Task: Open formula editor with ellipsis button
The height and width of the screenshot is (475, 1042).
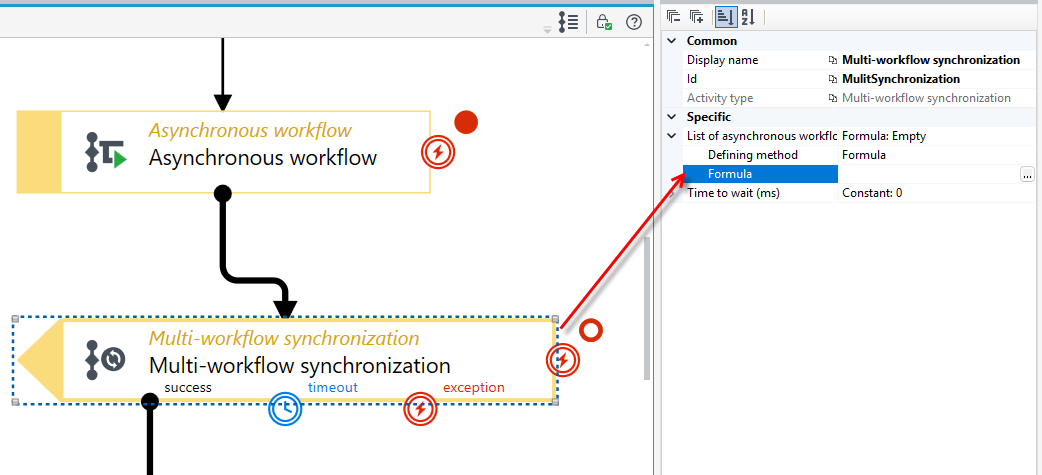Action: (1027, 174)
